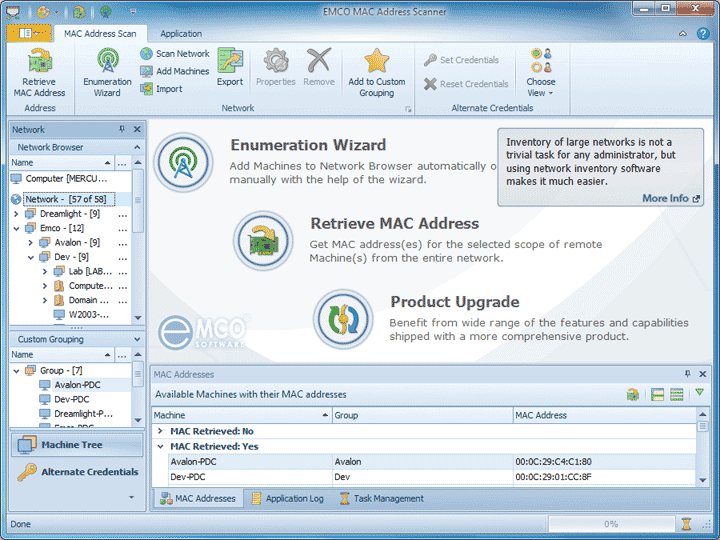The height and width of the screenshot is (540, 720).
Task: Click the second green rows view icon
Action: (x=677, y=394)
